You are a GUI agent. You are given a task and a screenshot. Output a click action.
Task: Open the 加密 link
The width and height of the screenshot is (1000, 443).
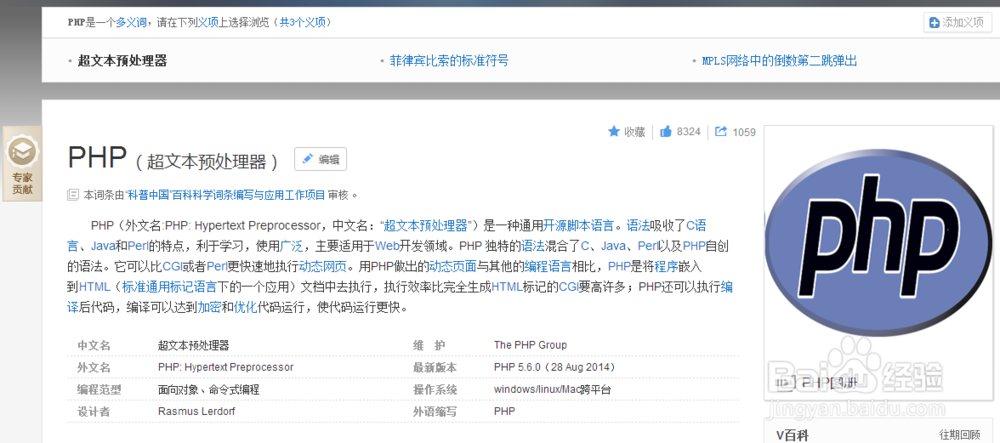click(209, 308)
